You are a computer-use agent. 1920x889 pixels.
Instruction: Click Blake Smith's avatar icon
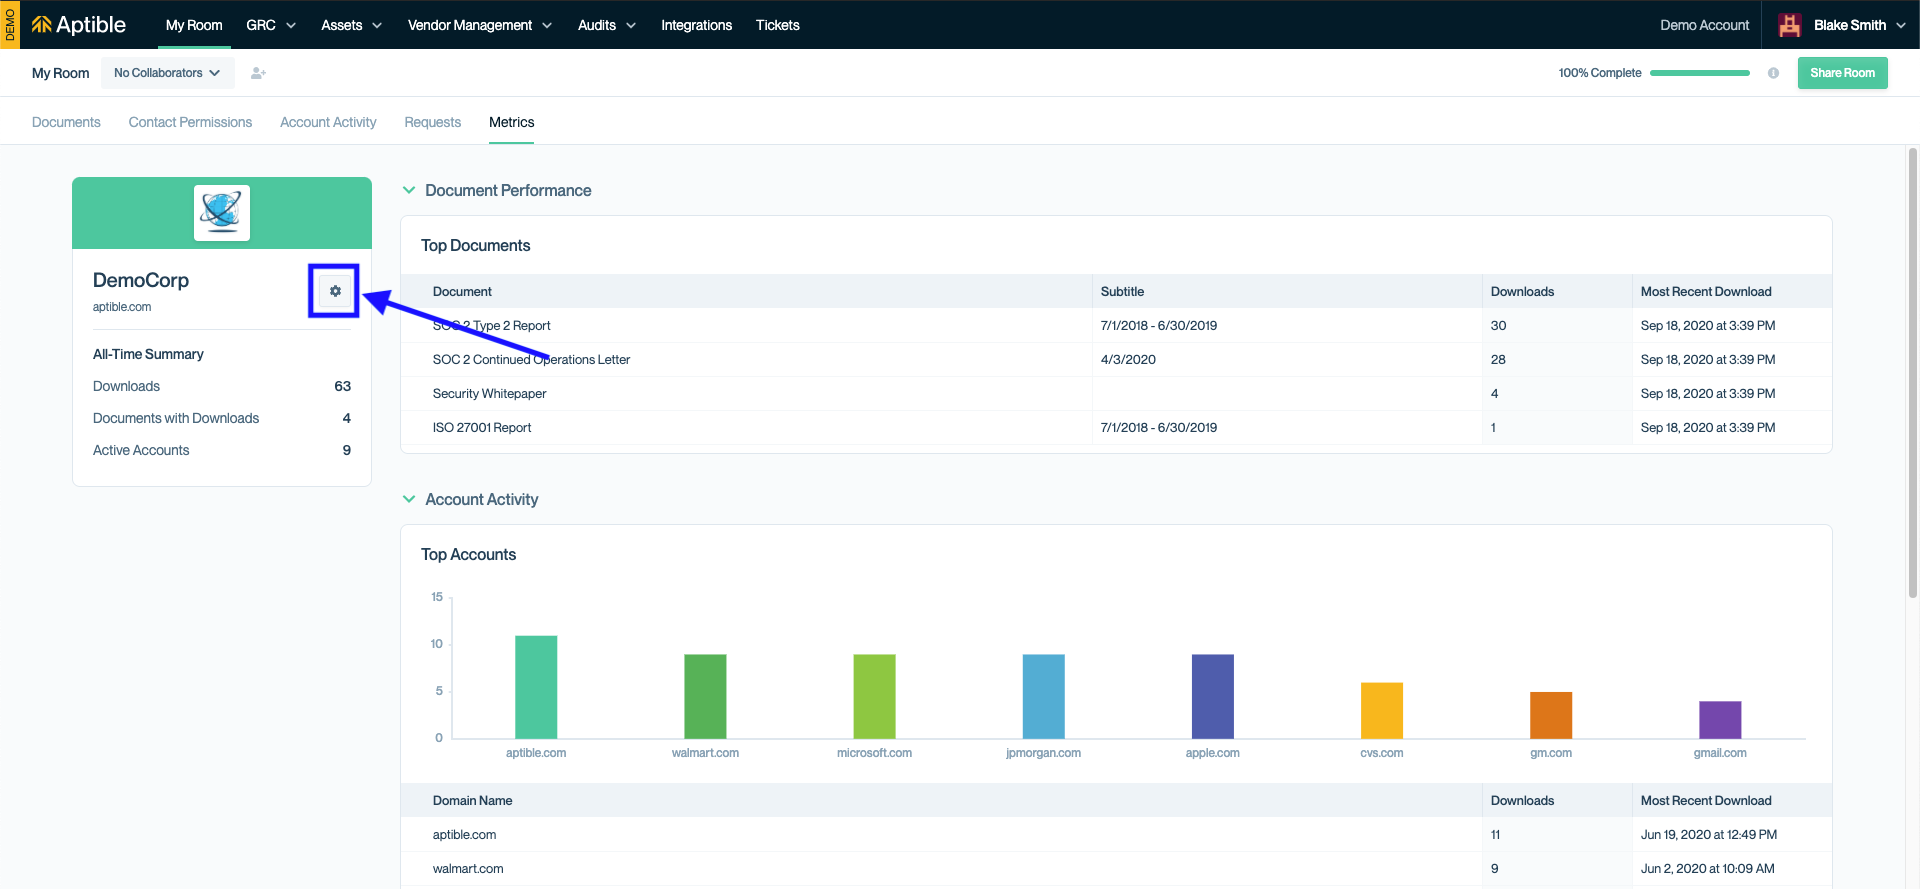[1790, 25]
